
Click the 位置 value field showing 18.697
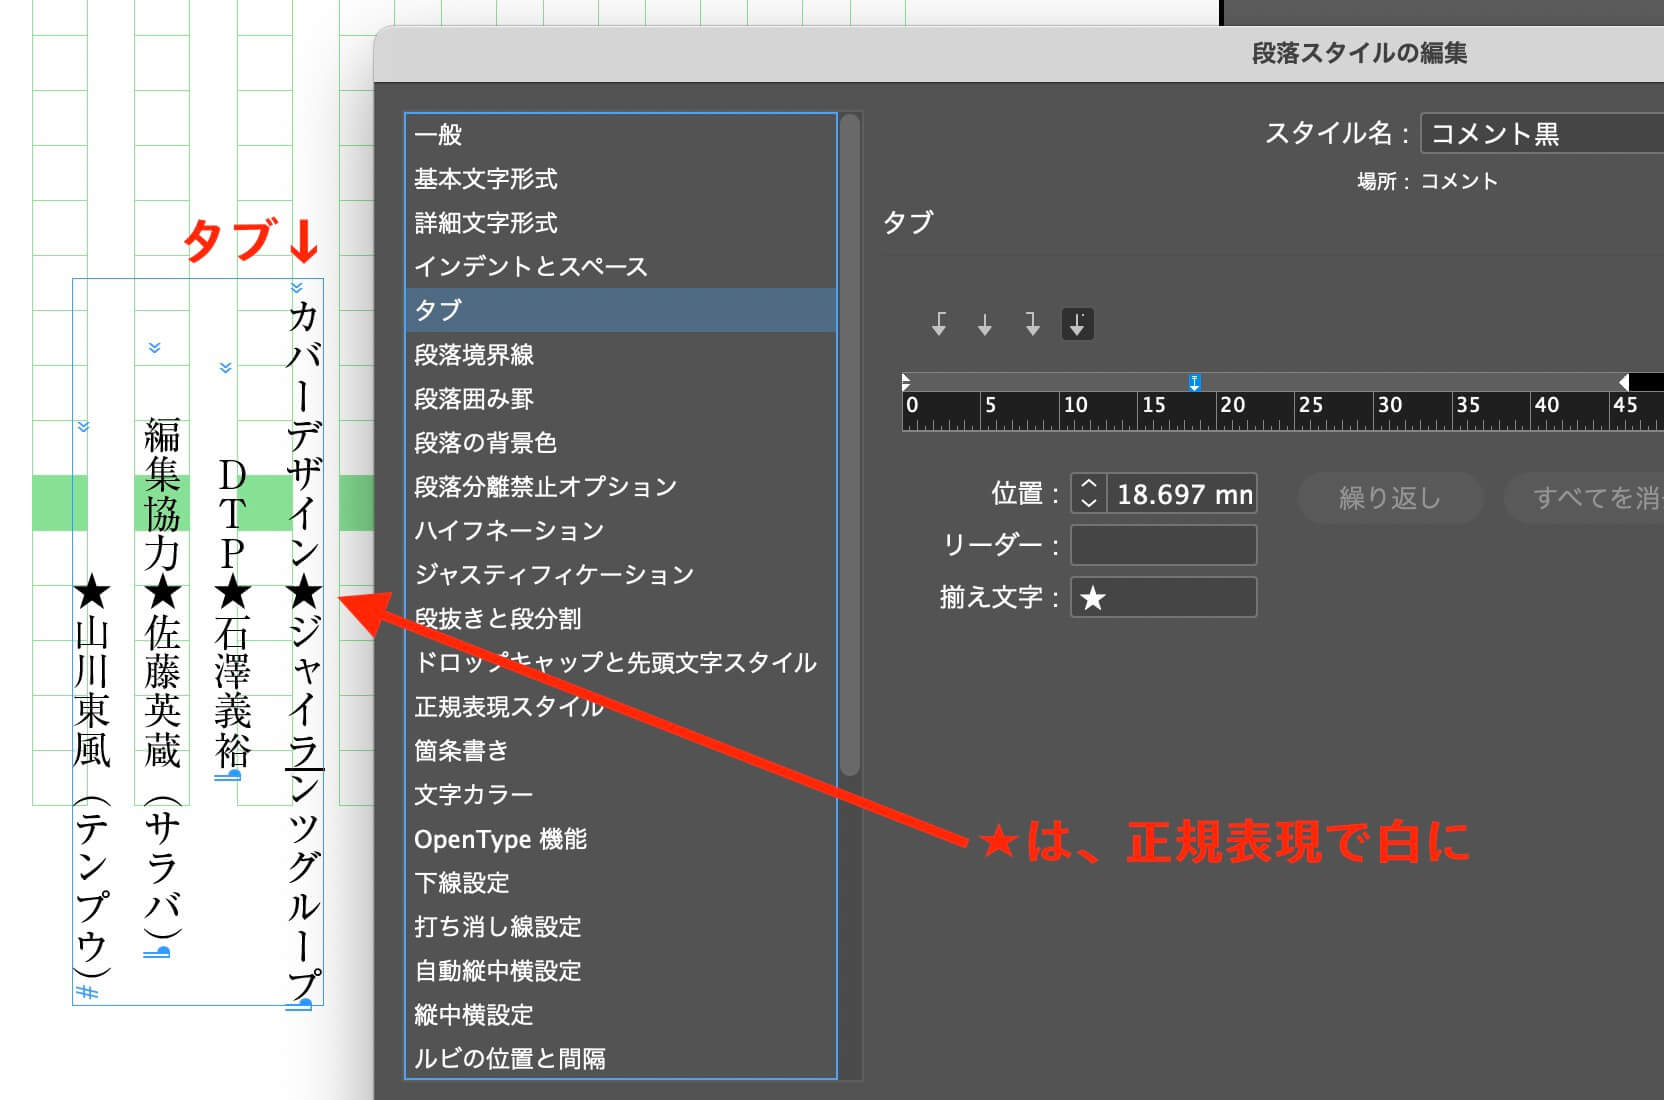pos(1182,494)
